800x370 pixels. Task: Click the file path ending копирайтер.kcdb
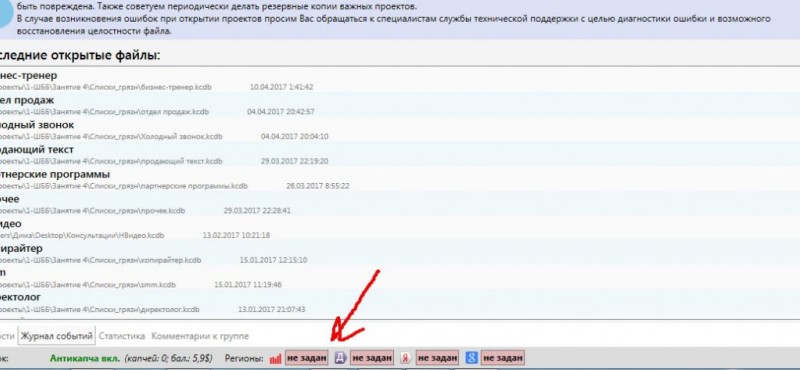101,260
